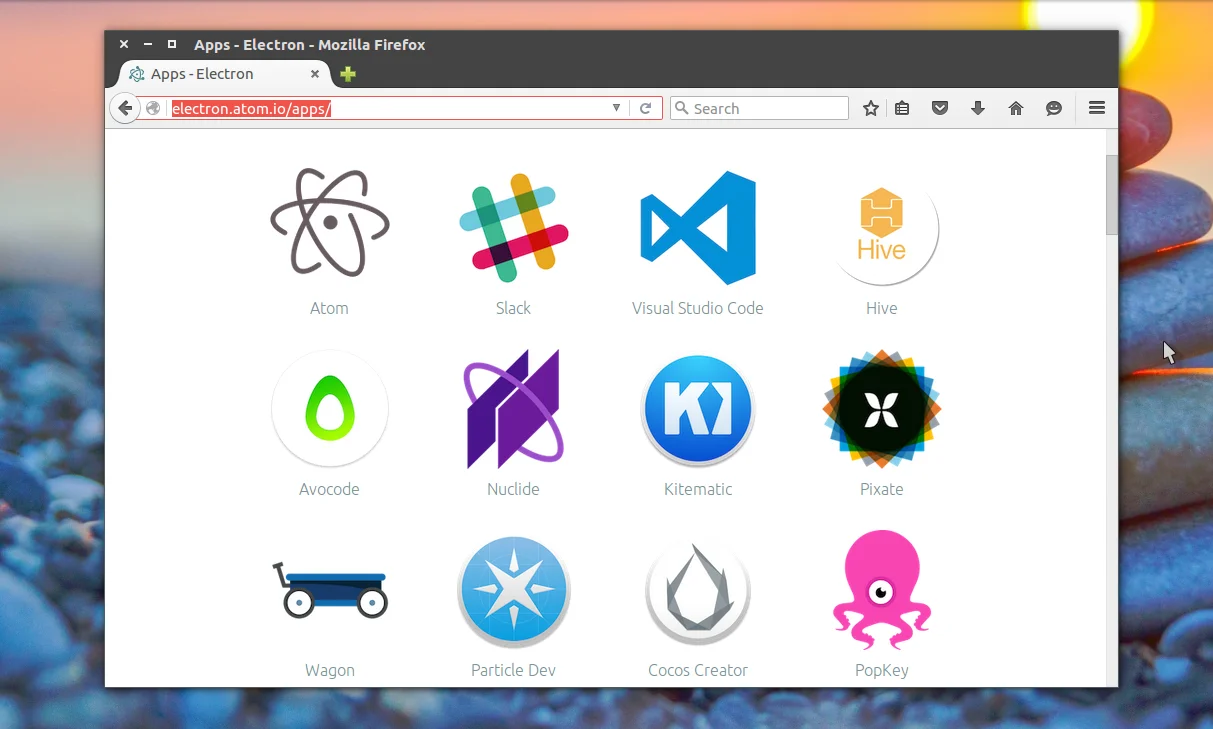Select the Visual Studio Code logo

[698, 228]
